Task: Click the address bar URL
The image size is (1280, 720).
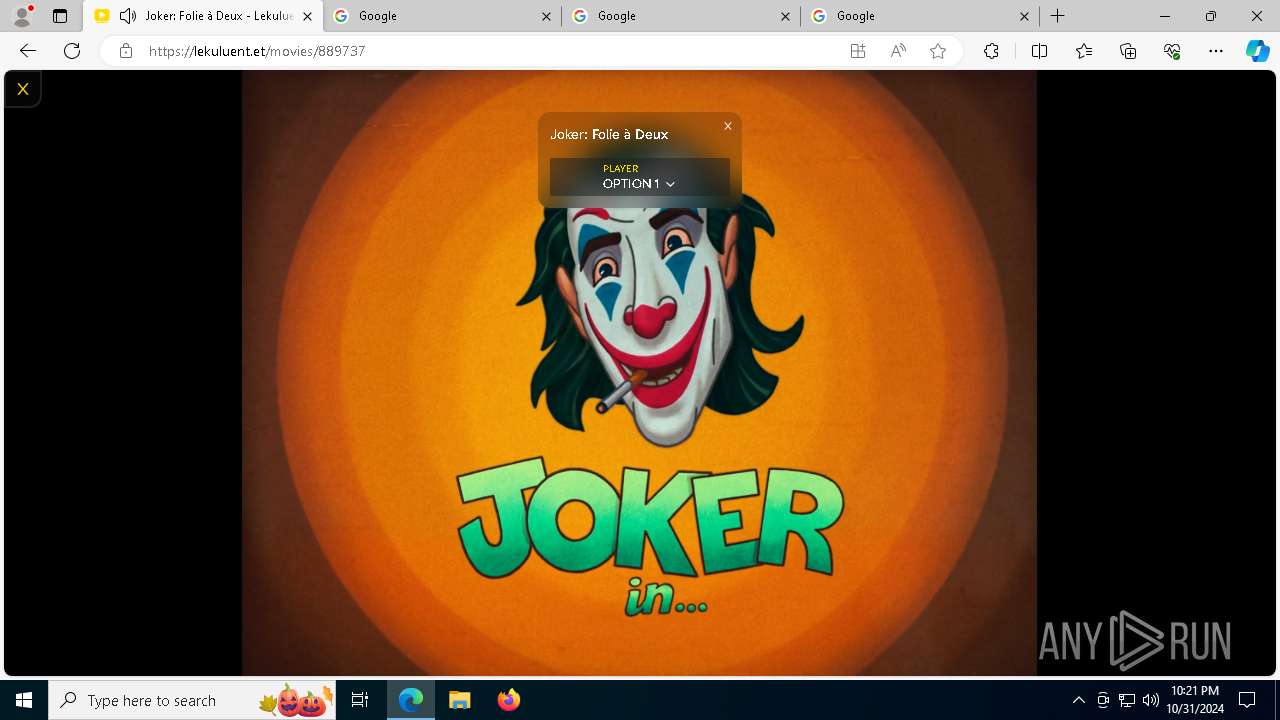Action: [x=257, y=51]
